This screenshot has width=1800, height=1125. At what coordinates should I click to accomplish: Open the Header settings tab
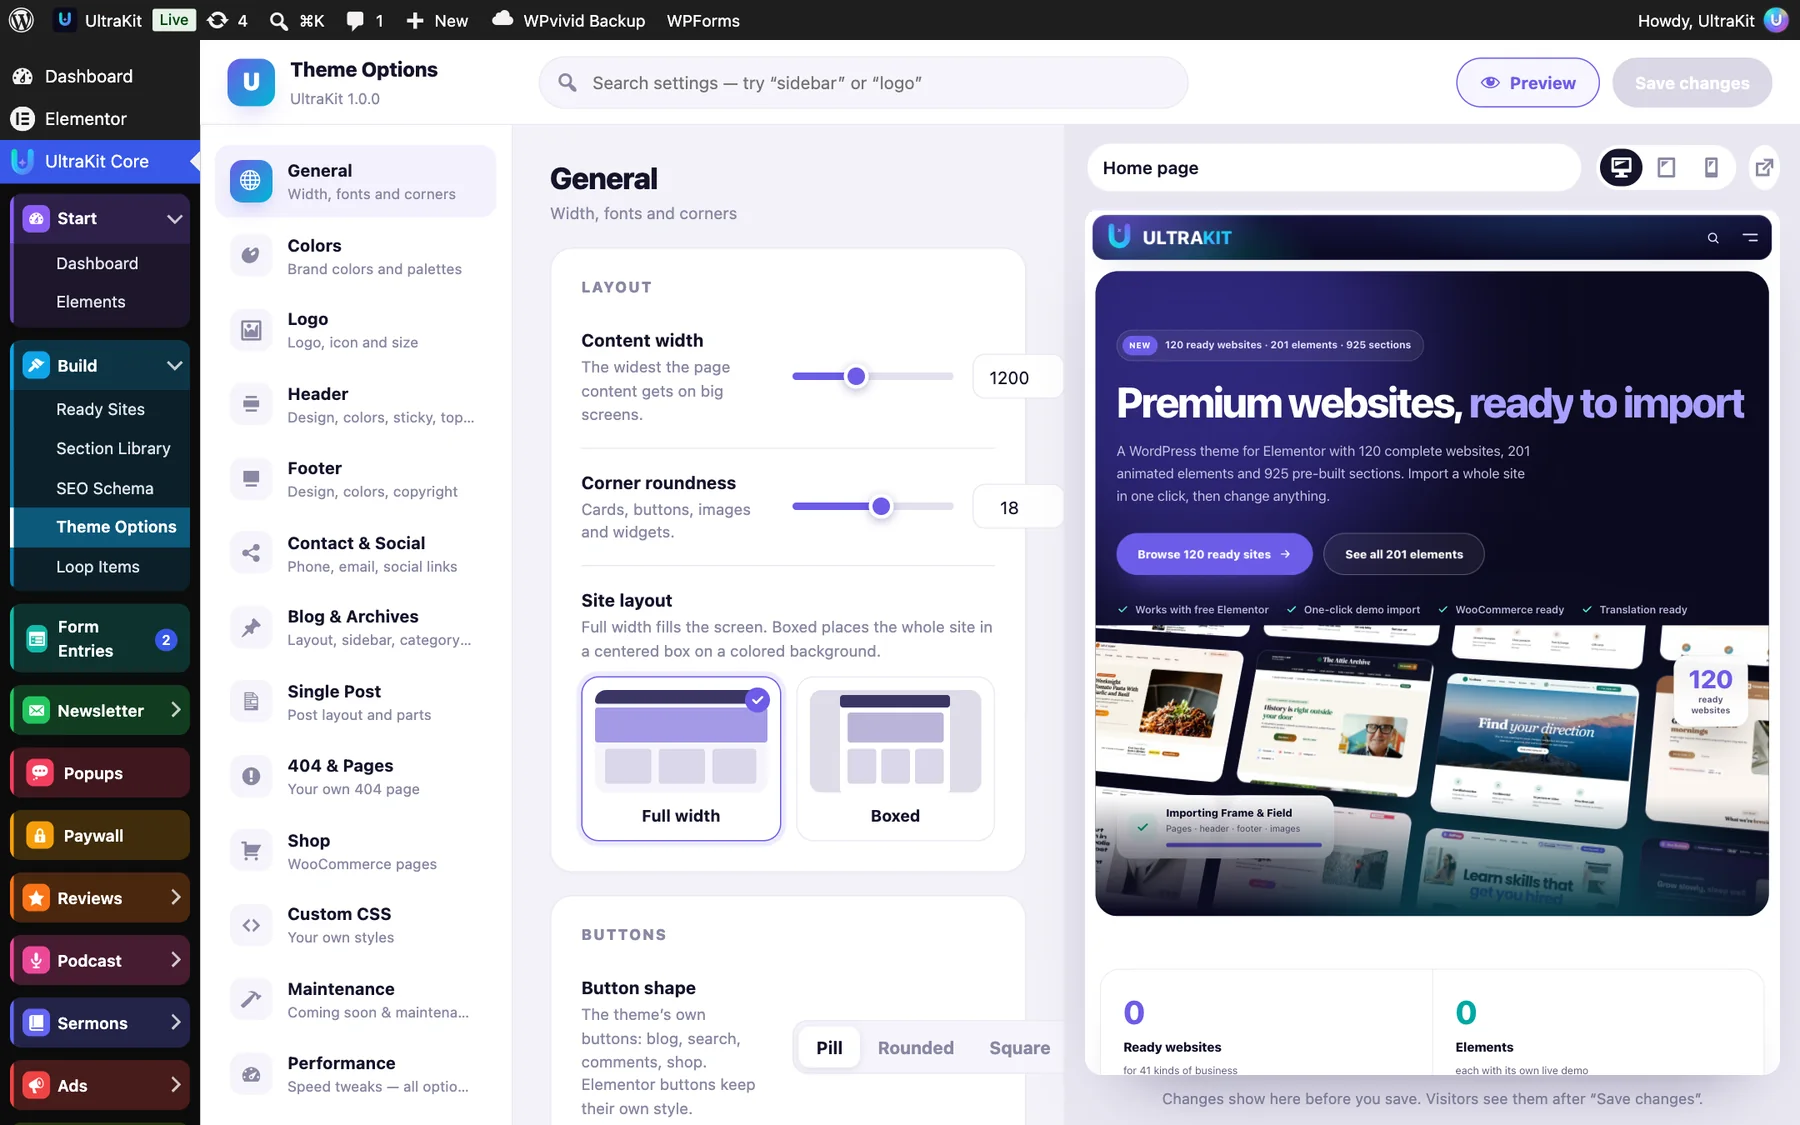click(x=355, y=405)
